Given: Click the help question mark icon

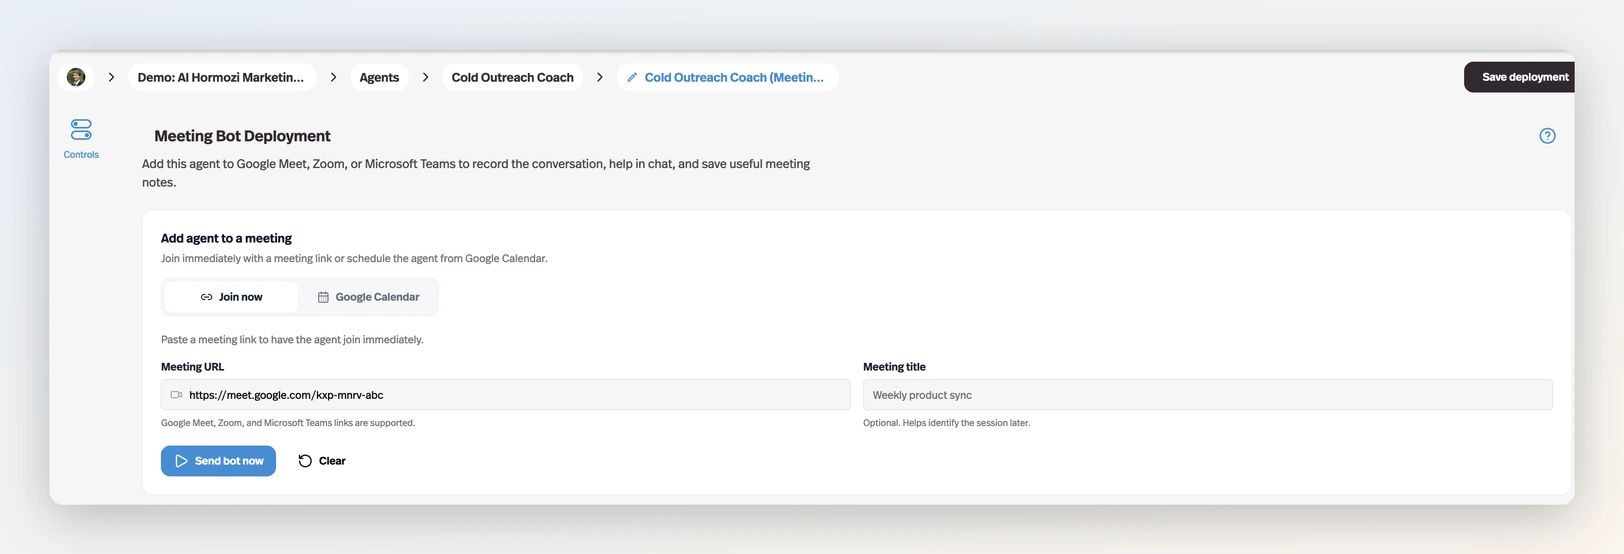Looking at the screenshot, I should click(x=1547, y=136).
